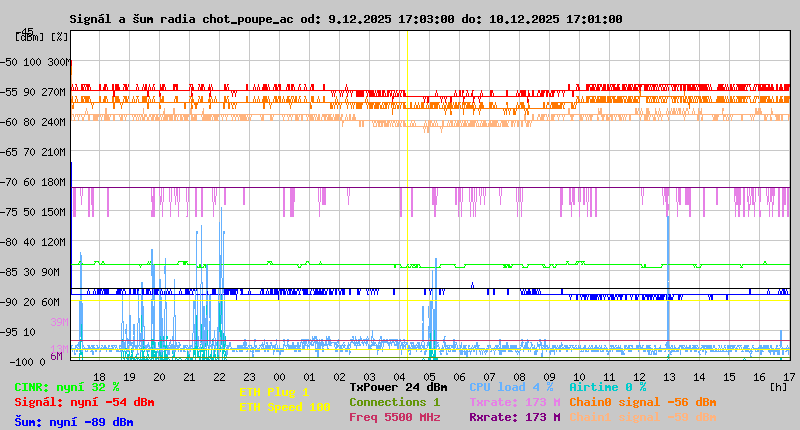Screen dimensions: 800x430
Task: Click the '-65 70 210M' y-axis label
Action: click(33, 152)
